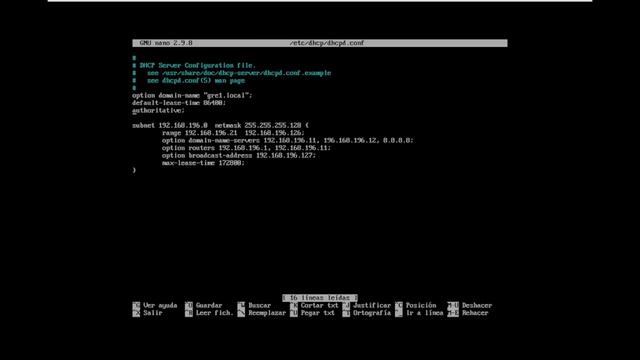Click the 'option domain-name' line
640x360 pixels.
[x=192, y=95]
